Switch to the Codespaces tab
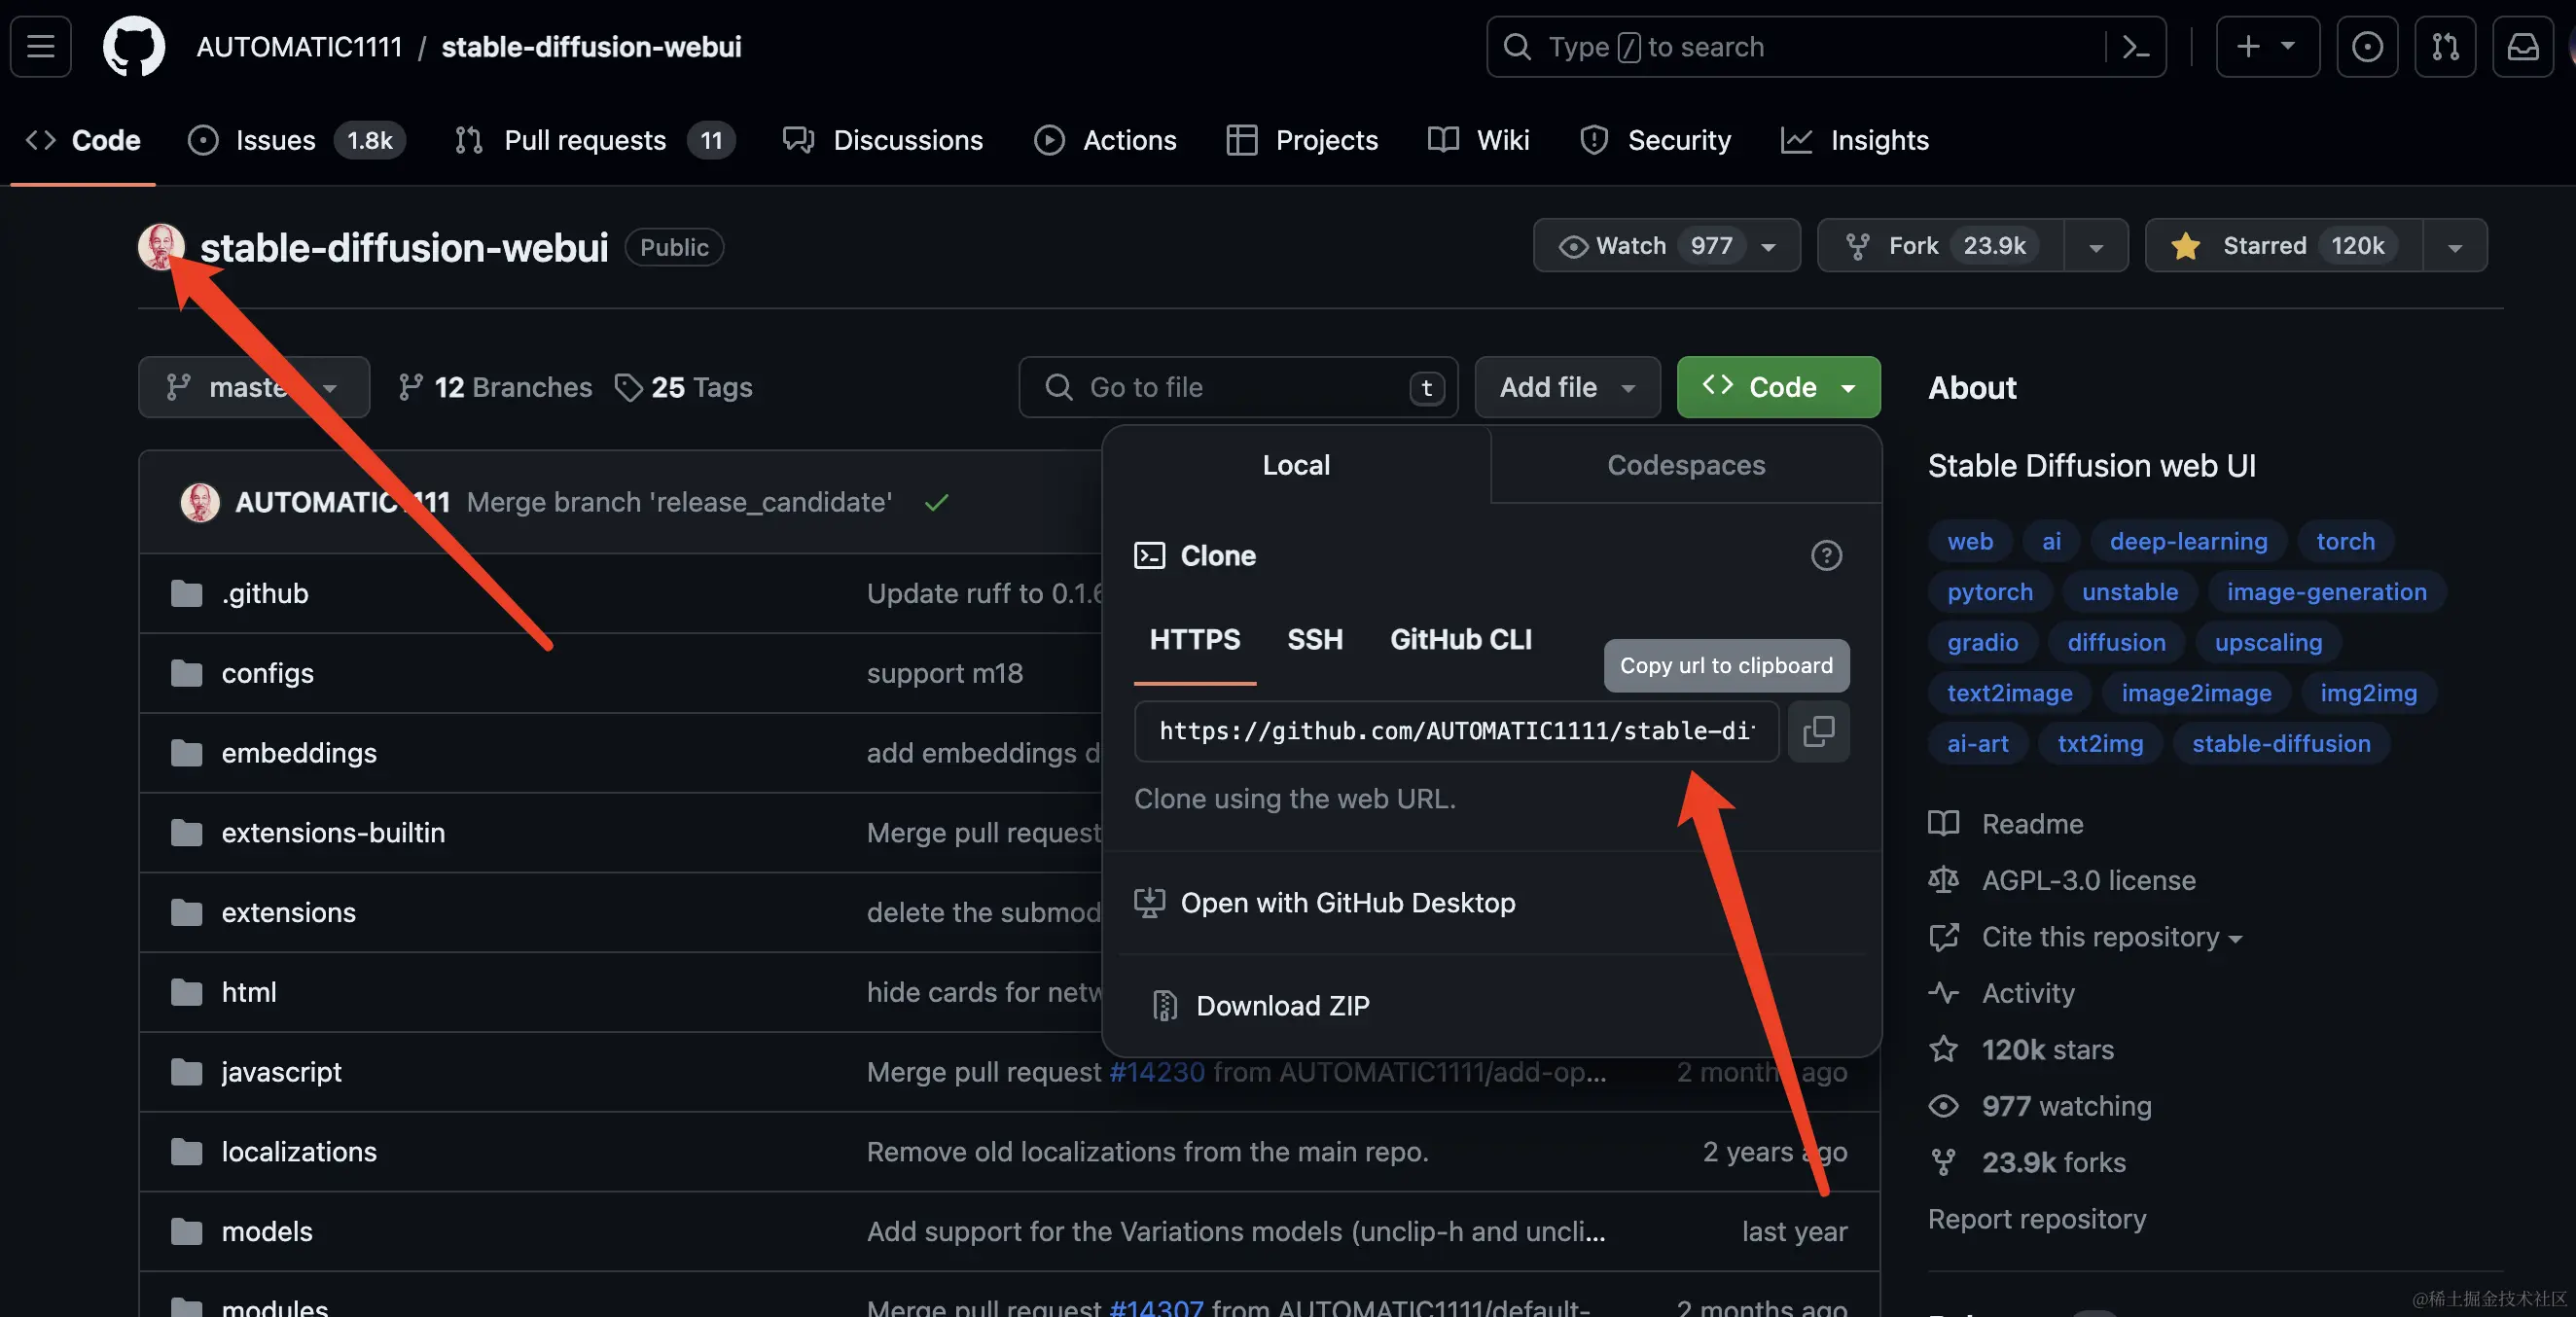Screen dimensions: 2576x1317 click(1685, 465)
